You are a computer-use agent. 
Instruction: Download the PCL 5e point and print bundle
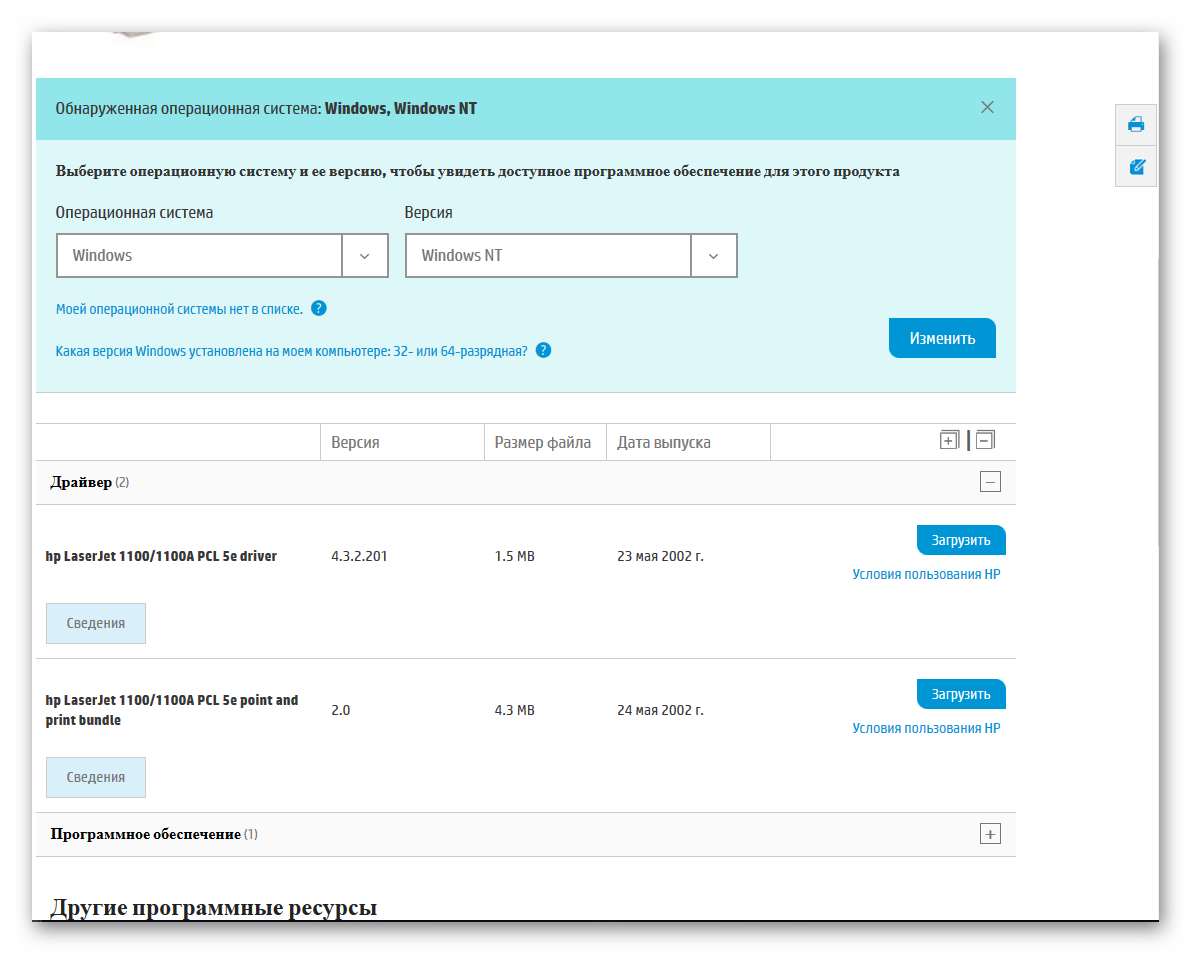point(961,694)
